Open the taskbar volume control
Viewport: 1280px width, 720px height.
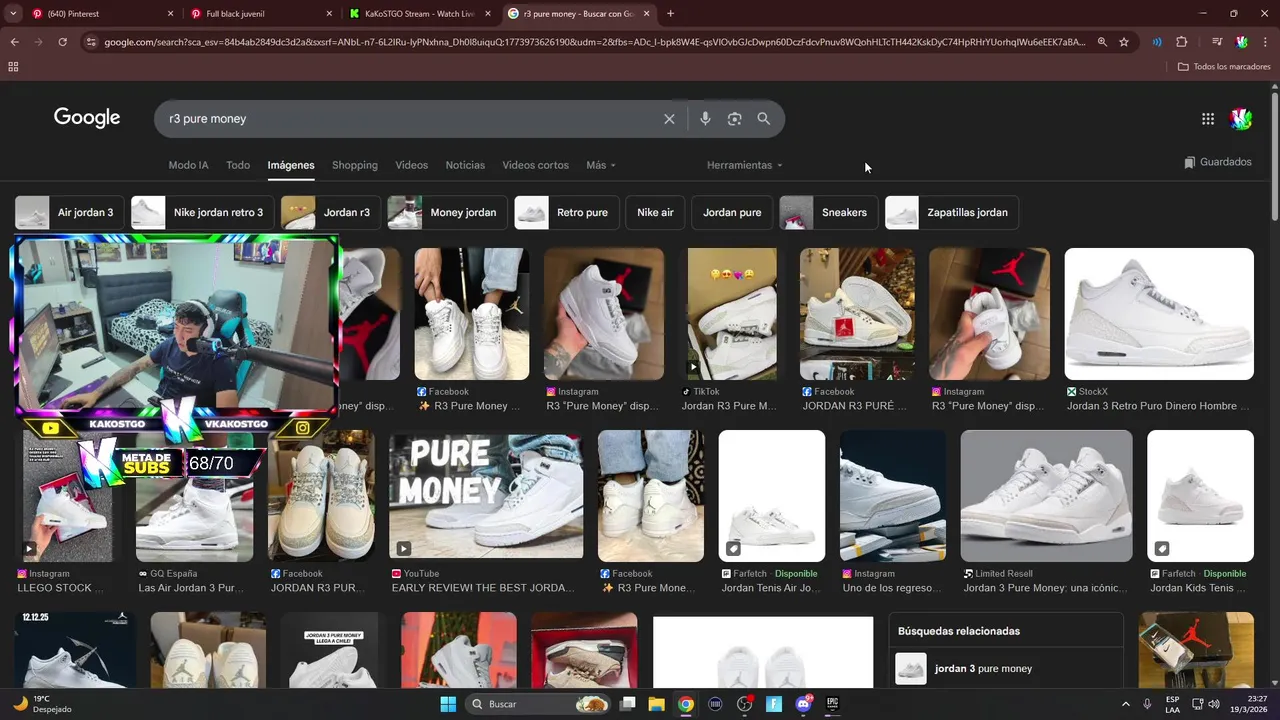tap(1215, 704)
